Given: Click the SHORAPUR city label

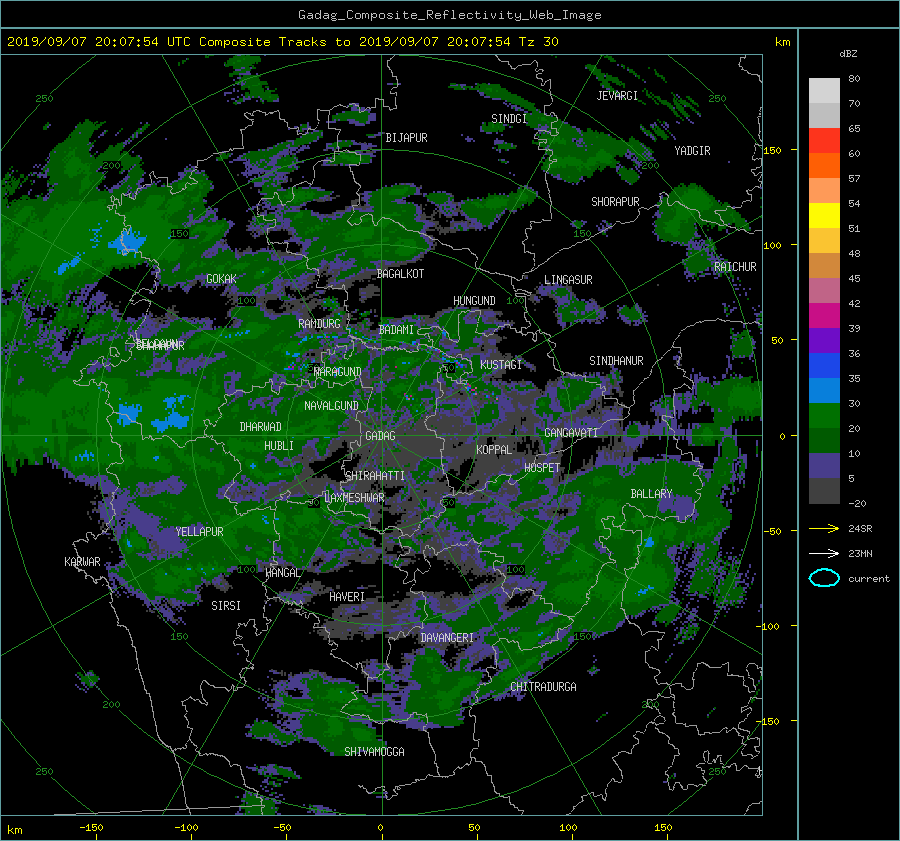Looking at the screenshot, I should 615,202.
